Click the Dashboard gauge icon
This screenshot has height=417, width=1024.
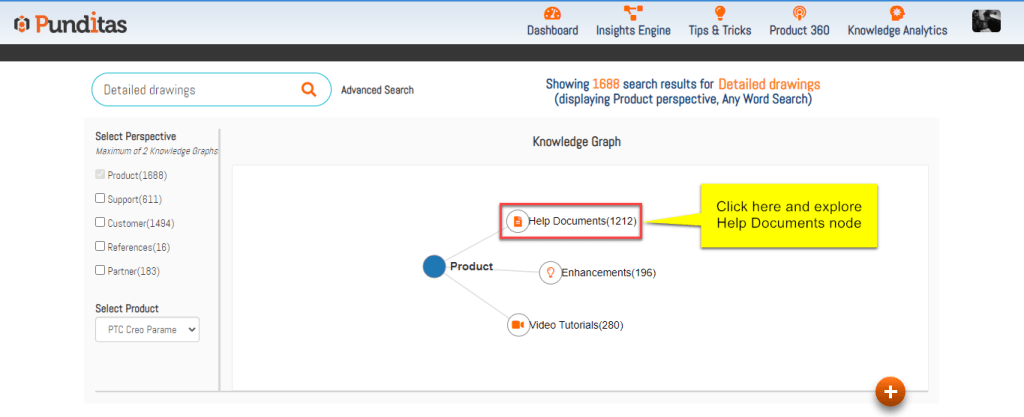click(x=552, y=13)
